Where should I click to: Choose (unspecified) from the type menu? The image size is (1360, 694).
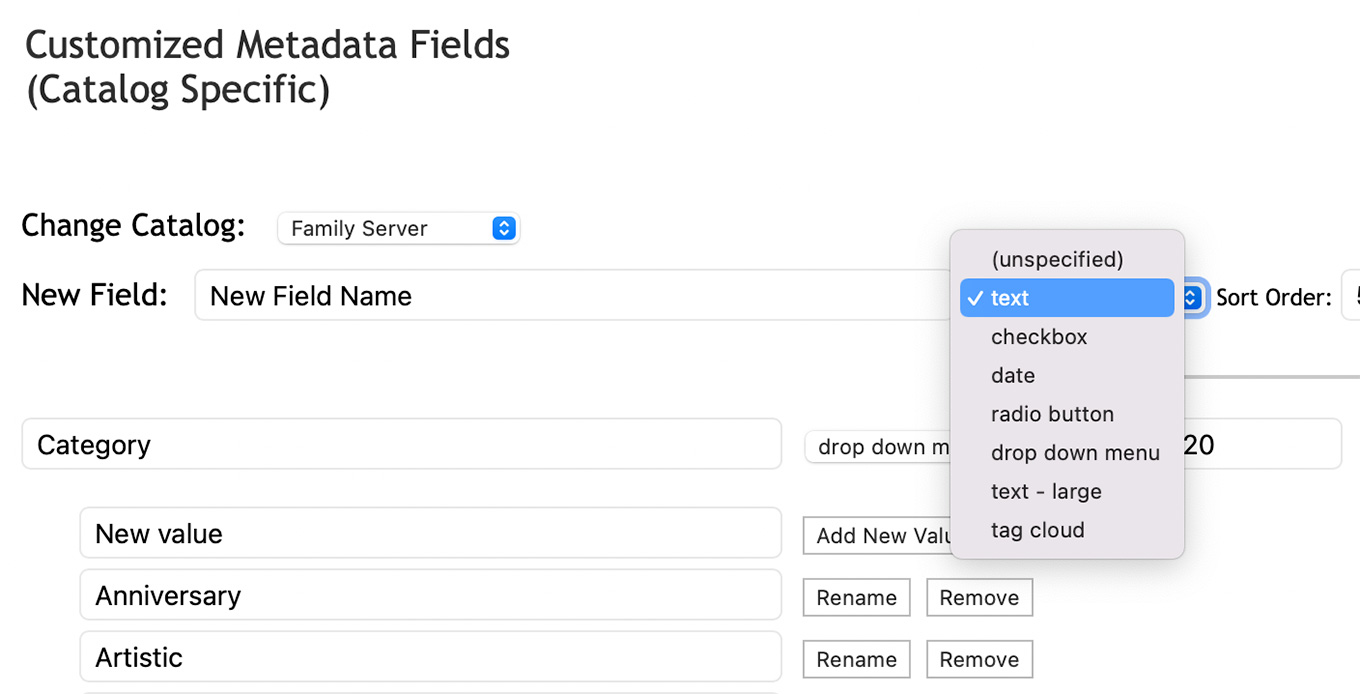click(x=1067, y=259)
